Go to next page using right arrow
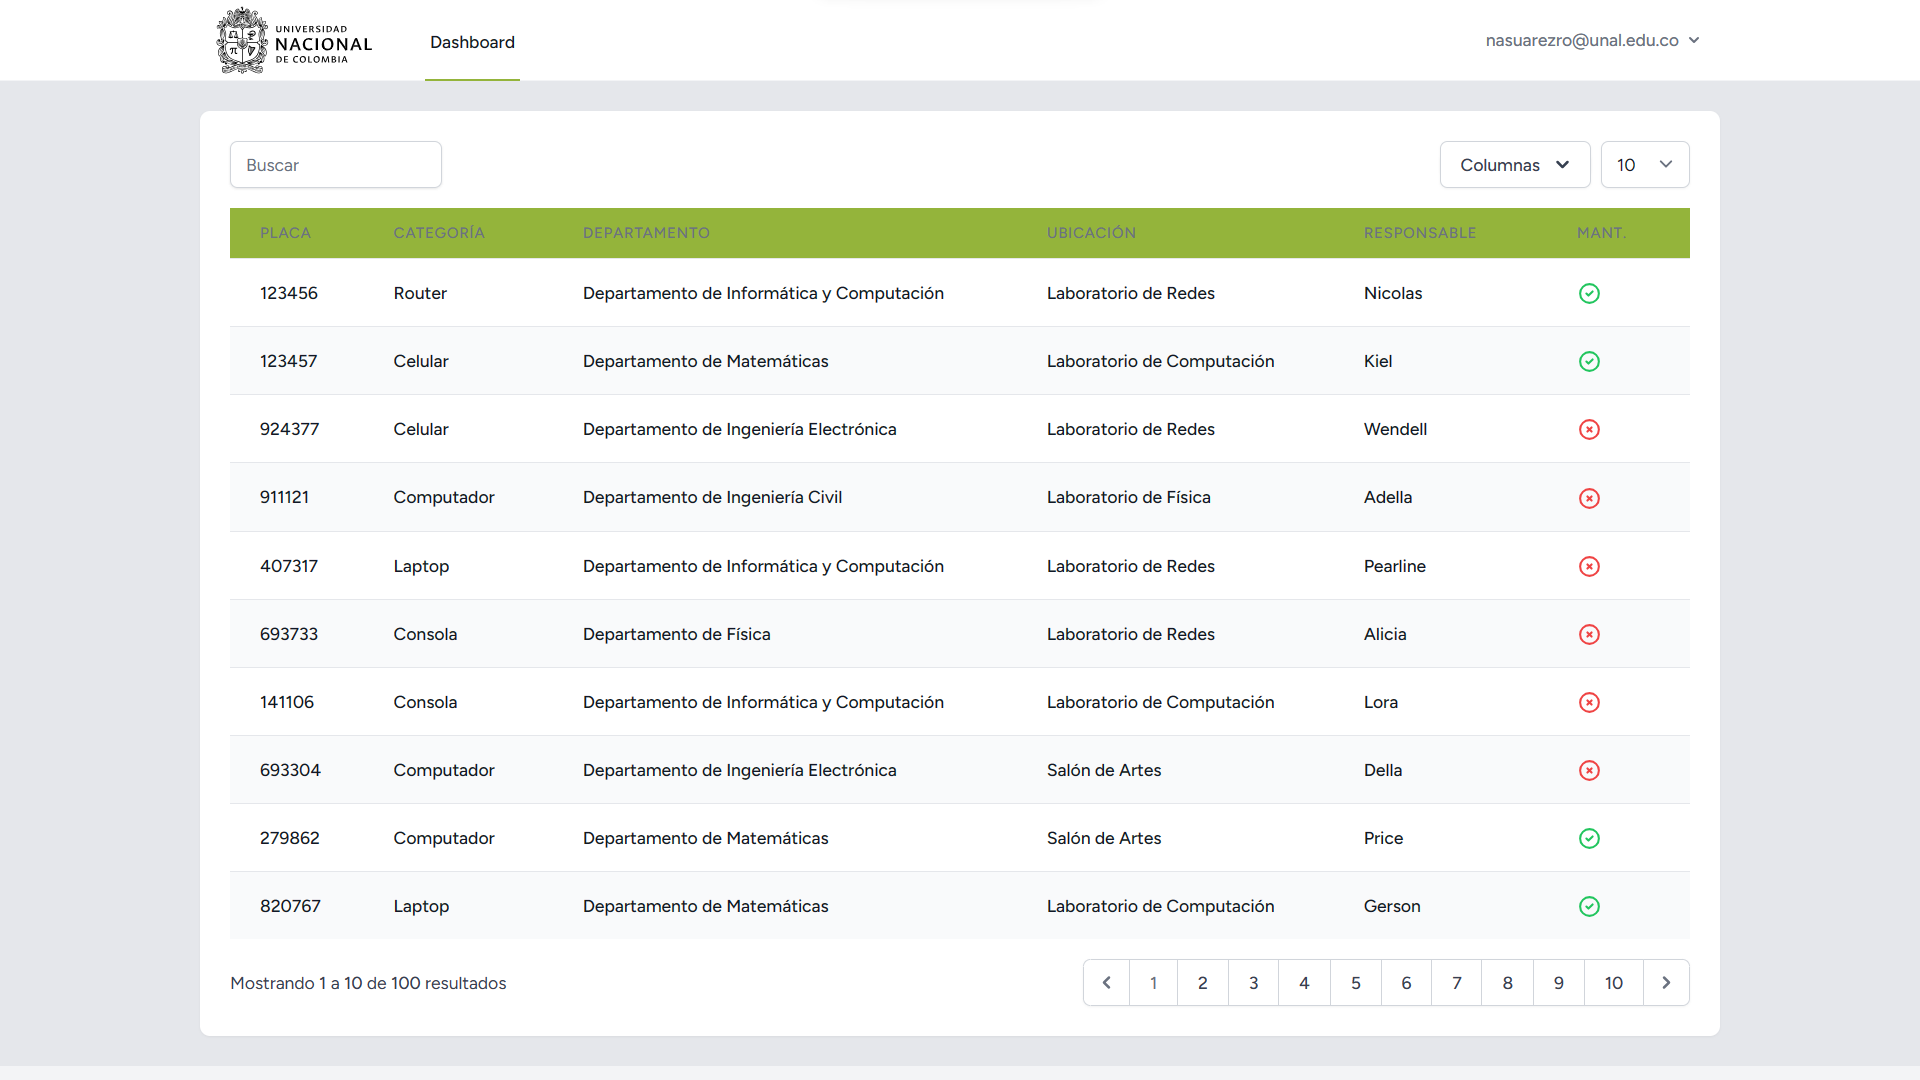This screenshot has width=1920, height=1080. coord(1666,983)
